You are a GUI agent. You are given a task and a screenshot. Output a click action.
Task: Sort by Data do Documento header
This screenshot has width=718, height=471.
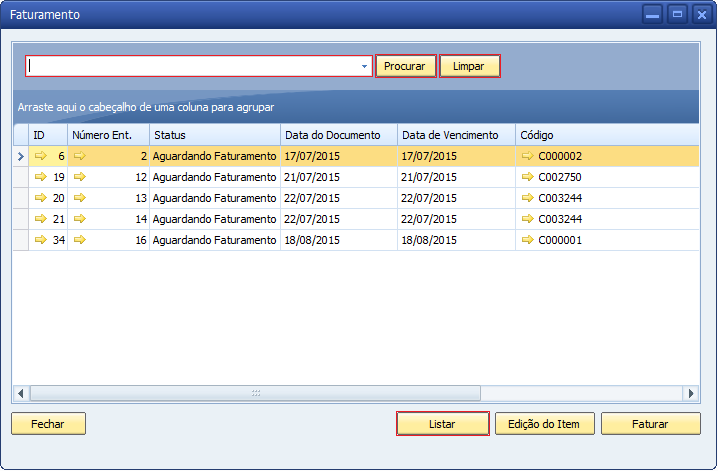pos(339,135)
